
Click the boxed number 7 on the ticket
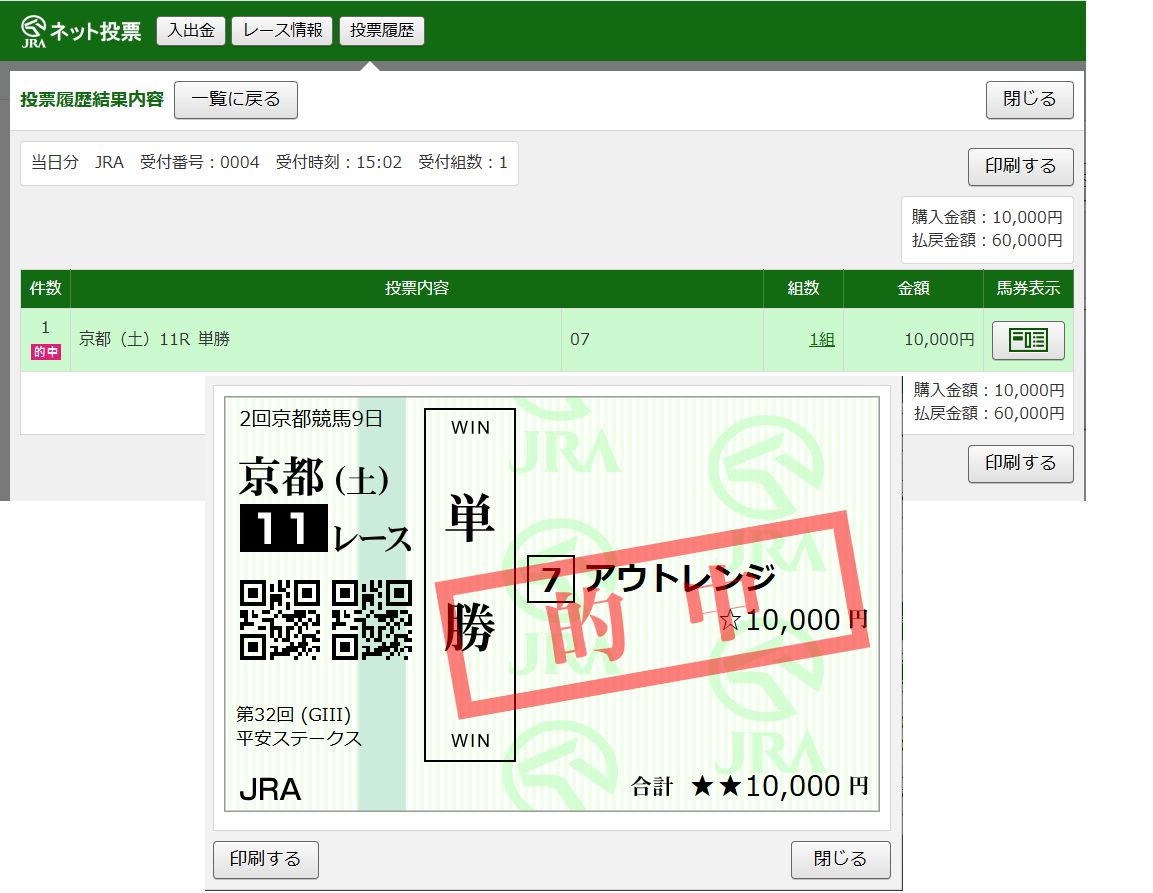tap(551, 579)
